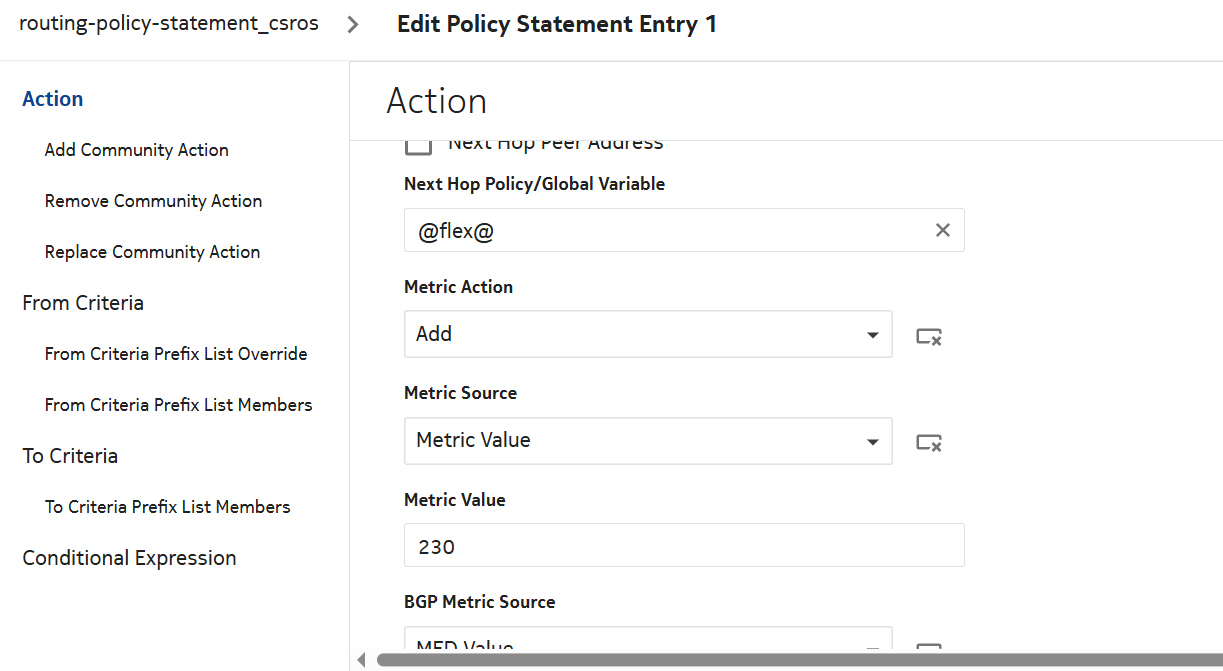Open the Metric Action dropdown
Viewport: 1223px width, 671px height.
tap(647, 334)
